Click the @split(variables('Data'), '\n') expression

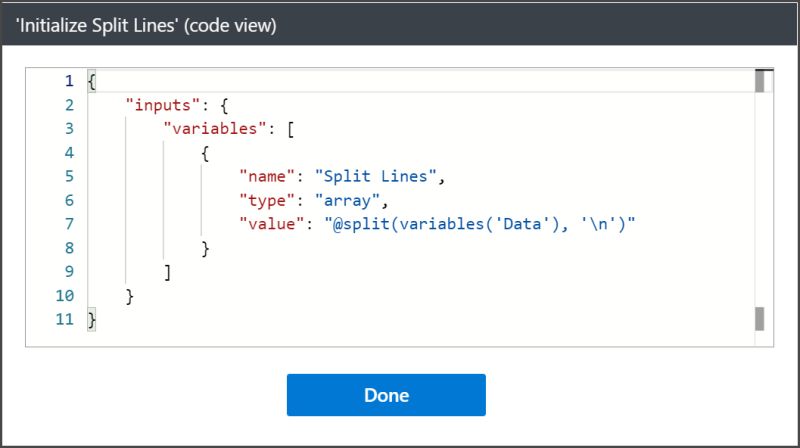coord(480,224)
